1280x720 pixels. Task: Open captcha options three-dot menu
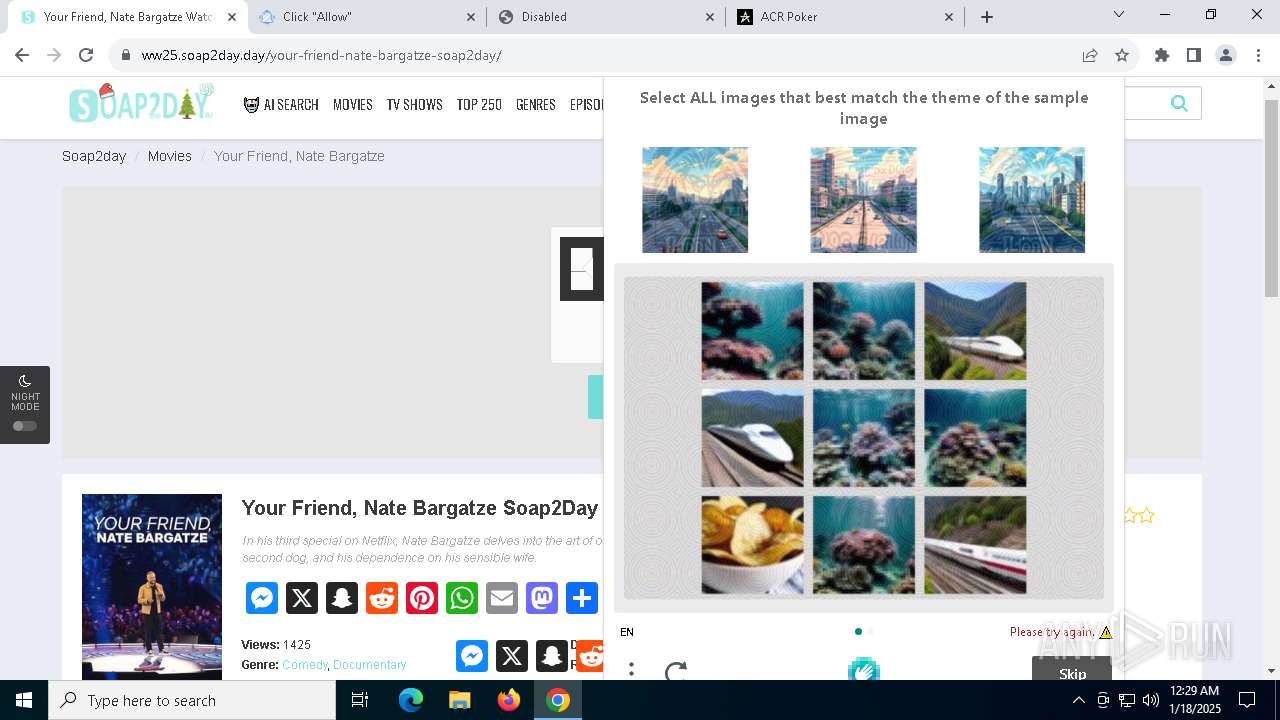click(x=631, y=670)
